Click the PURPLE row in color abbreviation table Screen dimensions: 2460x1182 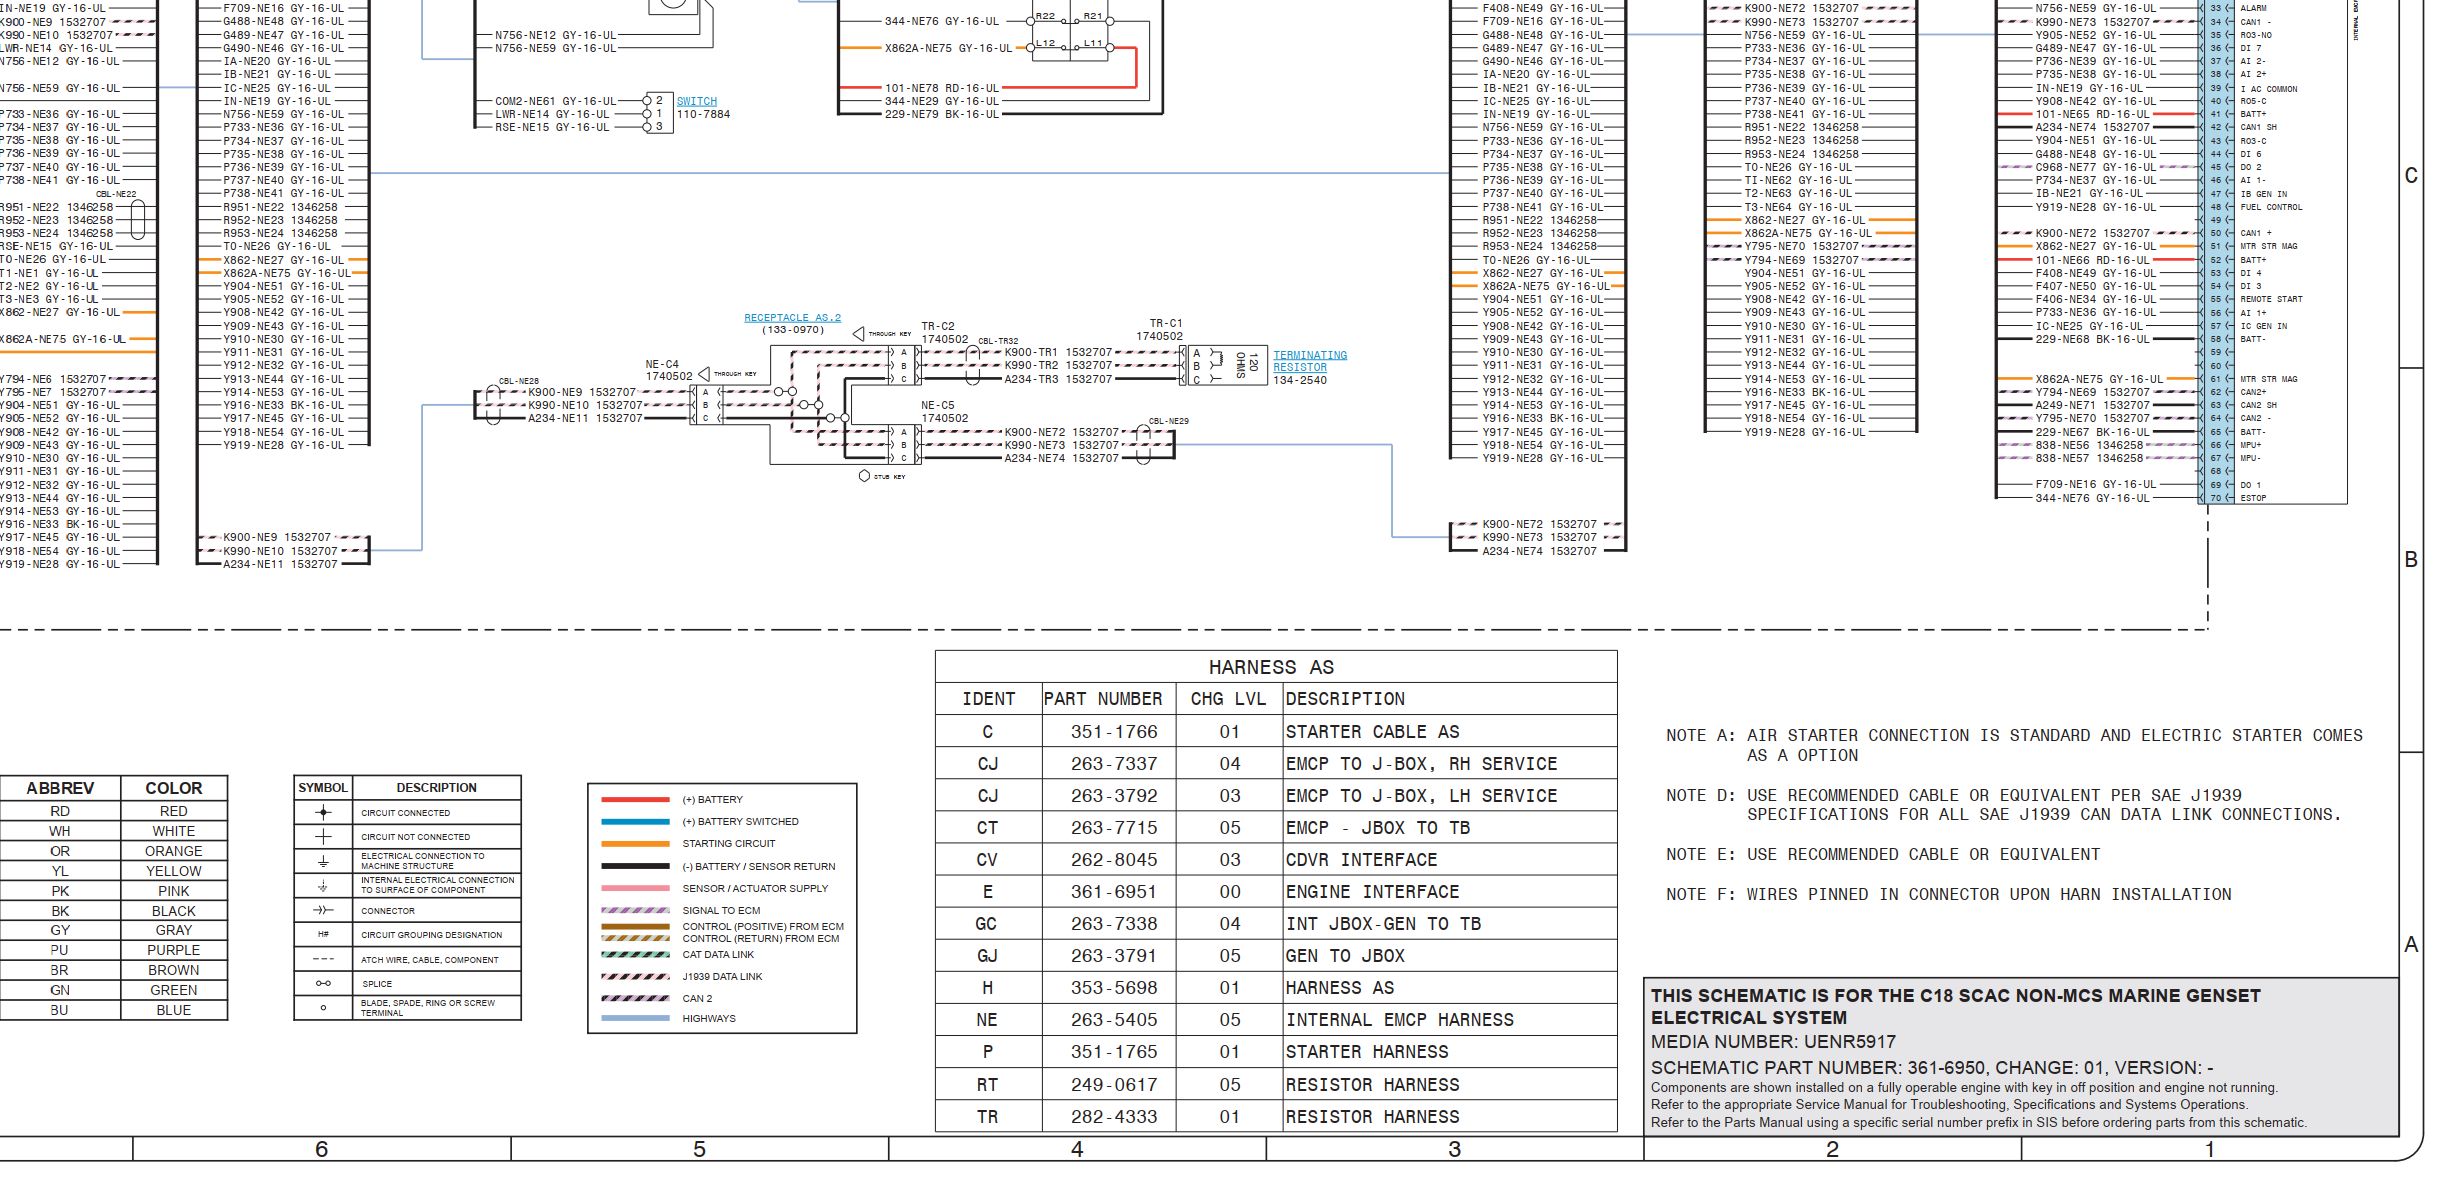[x=113, y=950]
